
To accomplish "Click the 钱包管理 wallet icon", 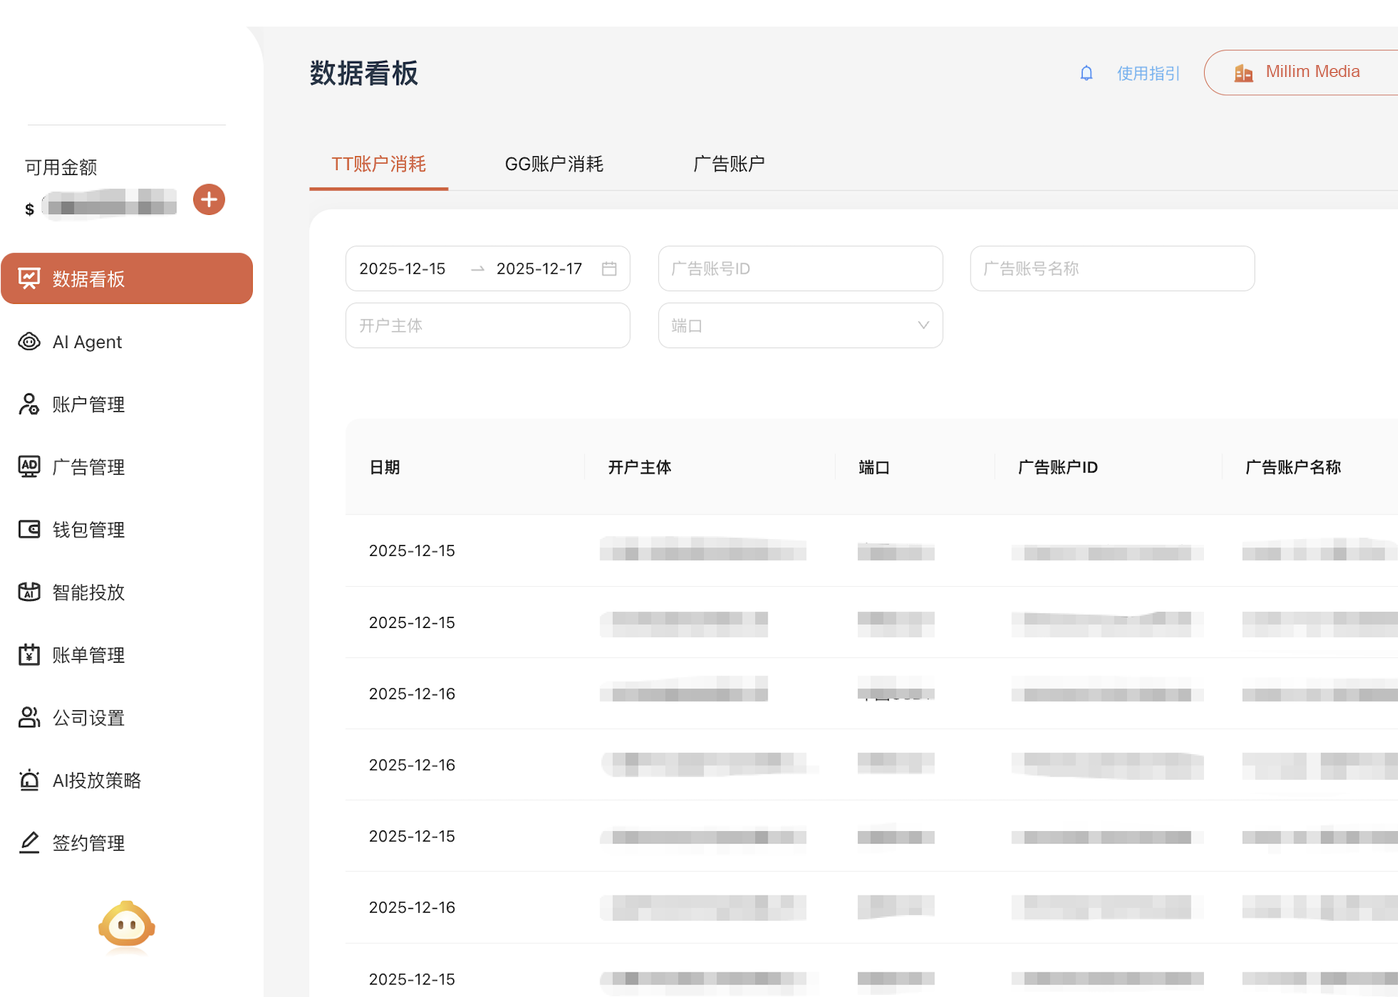I will click(x=29, y=529).
